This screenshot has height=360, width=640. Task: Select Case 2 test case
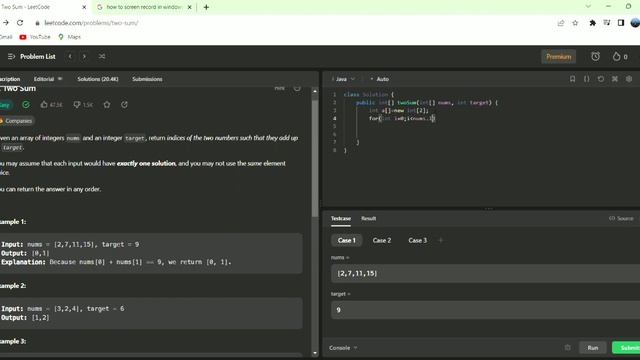click(x=382, y=240)
